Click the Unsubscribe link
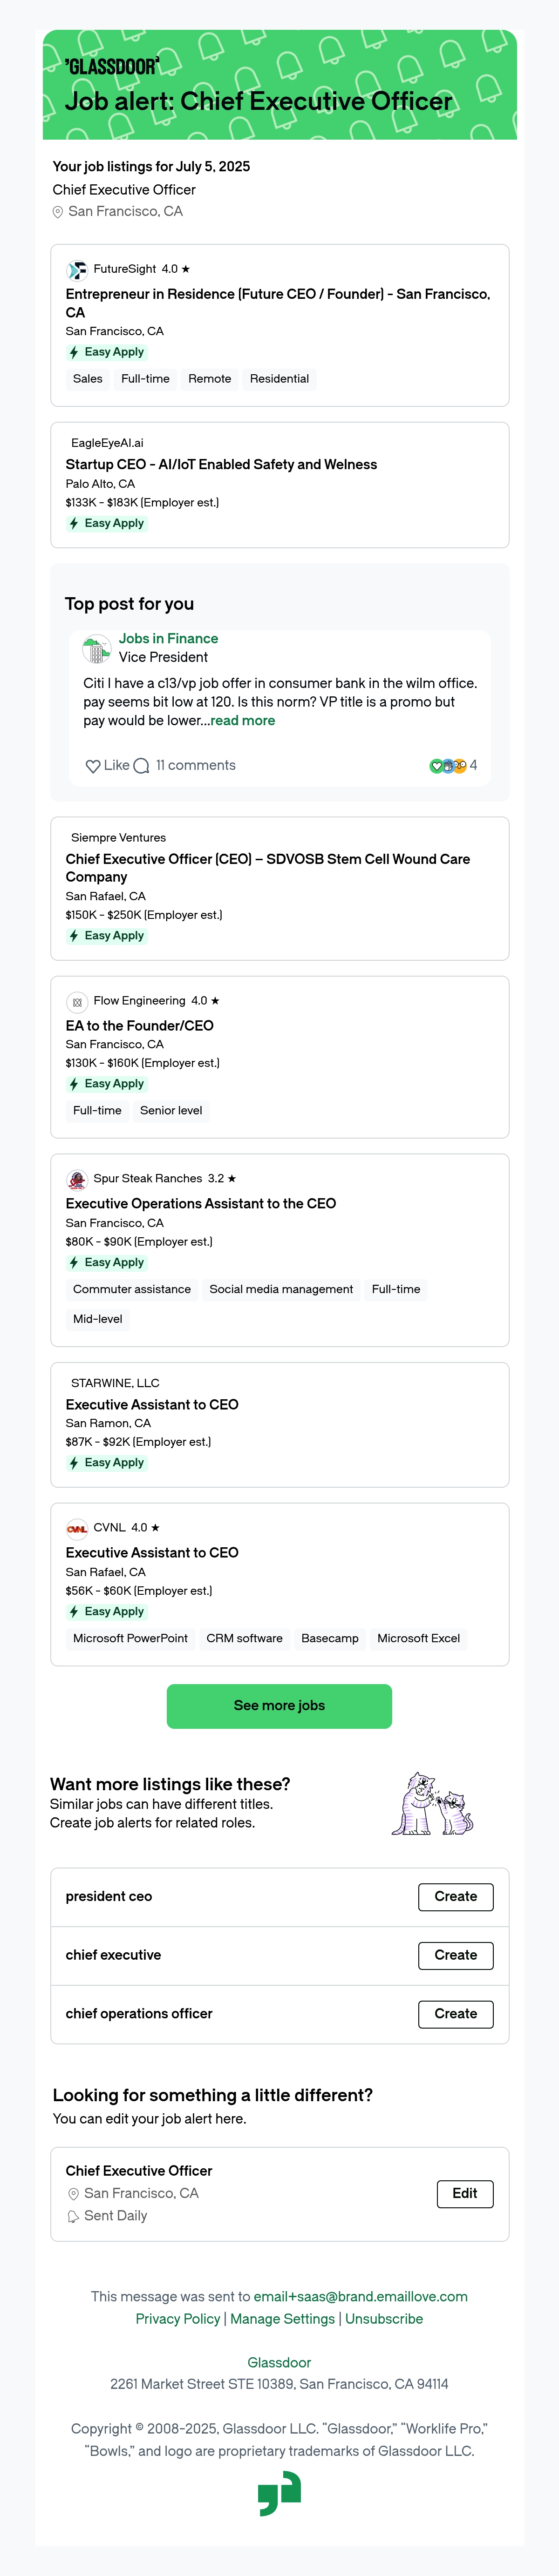 384,2319
